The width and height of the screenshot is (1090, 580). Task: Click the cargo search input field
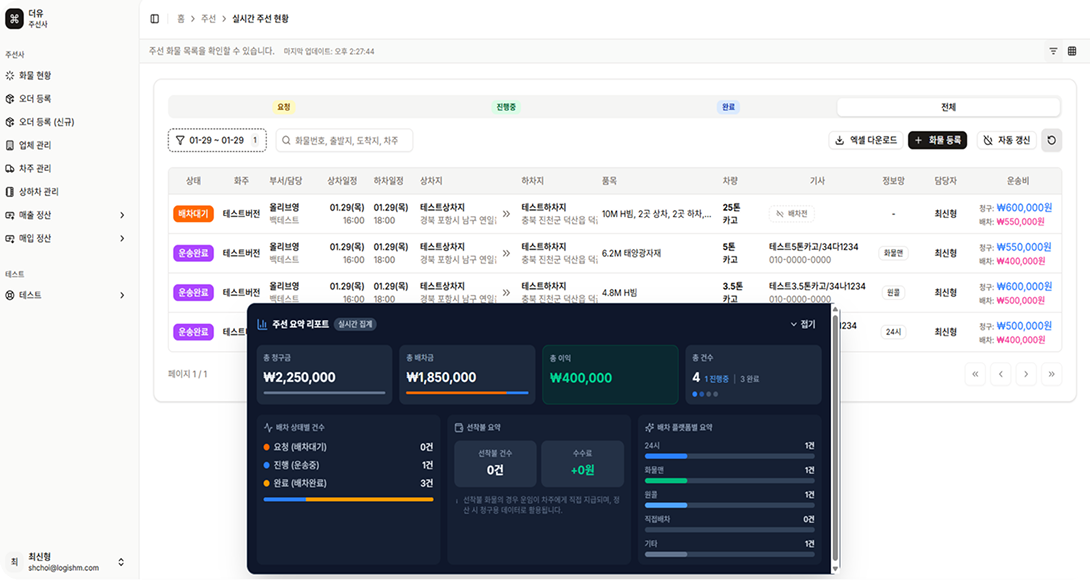tap(344, 140)
